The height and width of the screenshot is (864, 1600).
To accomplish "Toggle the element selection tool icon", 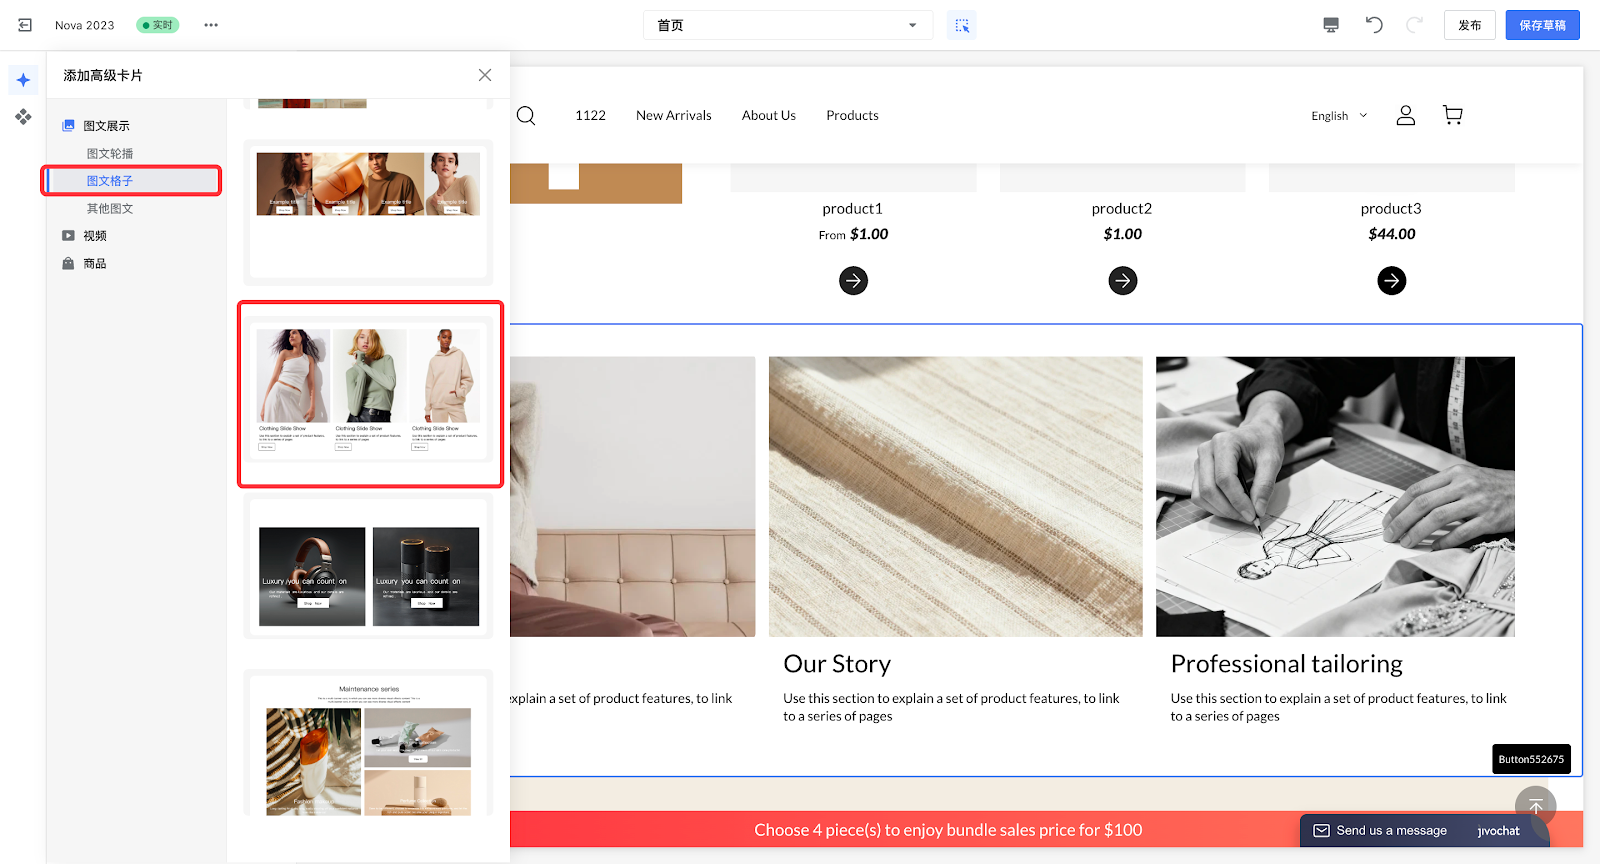I will point(961,25).
